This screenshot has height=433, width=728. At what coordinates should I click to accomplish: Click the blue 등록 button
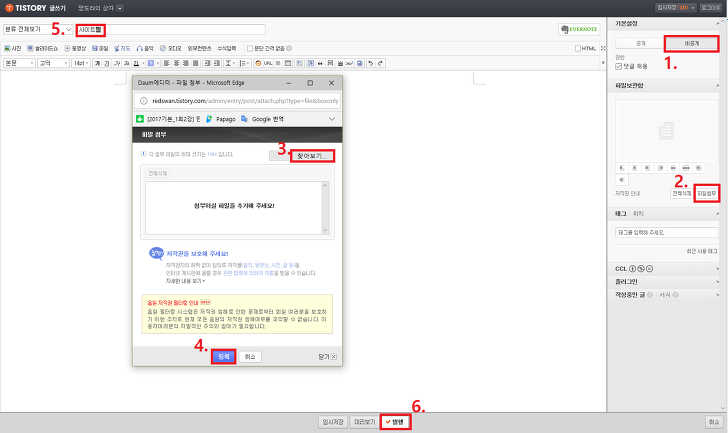(224, 356)
